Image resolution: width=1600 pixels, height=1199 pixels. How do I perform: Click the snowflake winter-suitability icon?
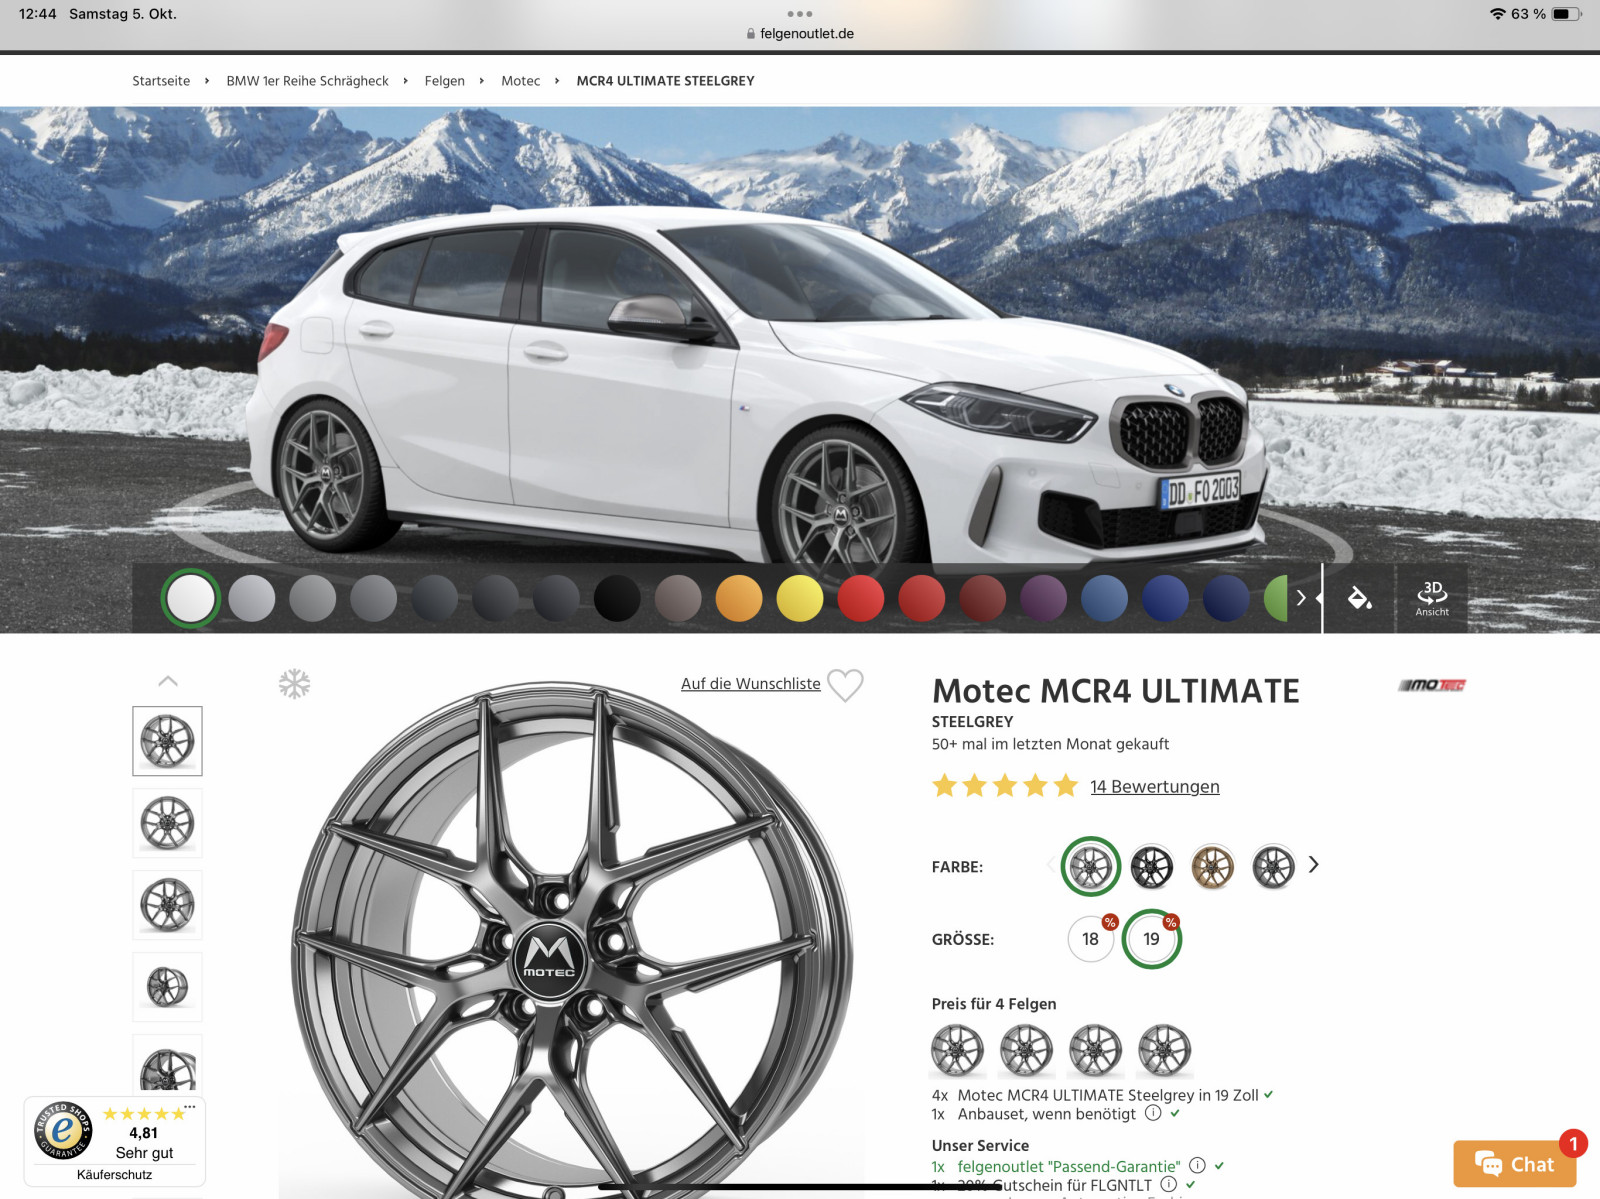pos(294,684)
